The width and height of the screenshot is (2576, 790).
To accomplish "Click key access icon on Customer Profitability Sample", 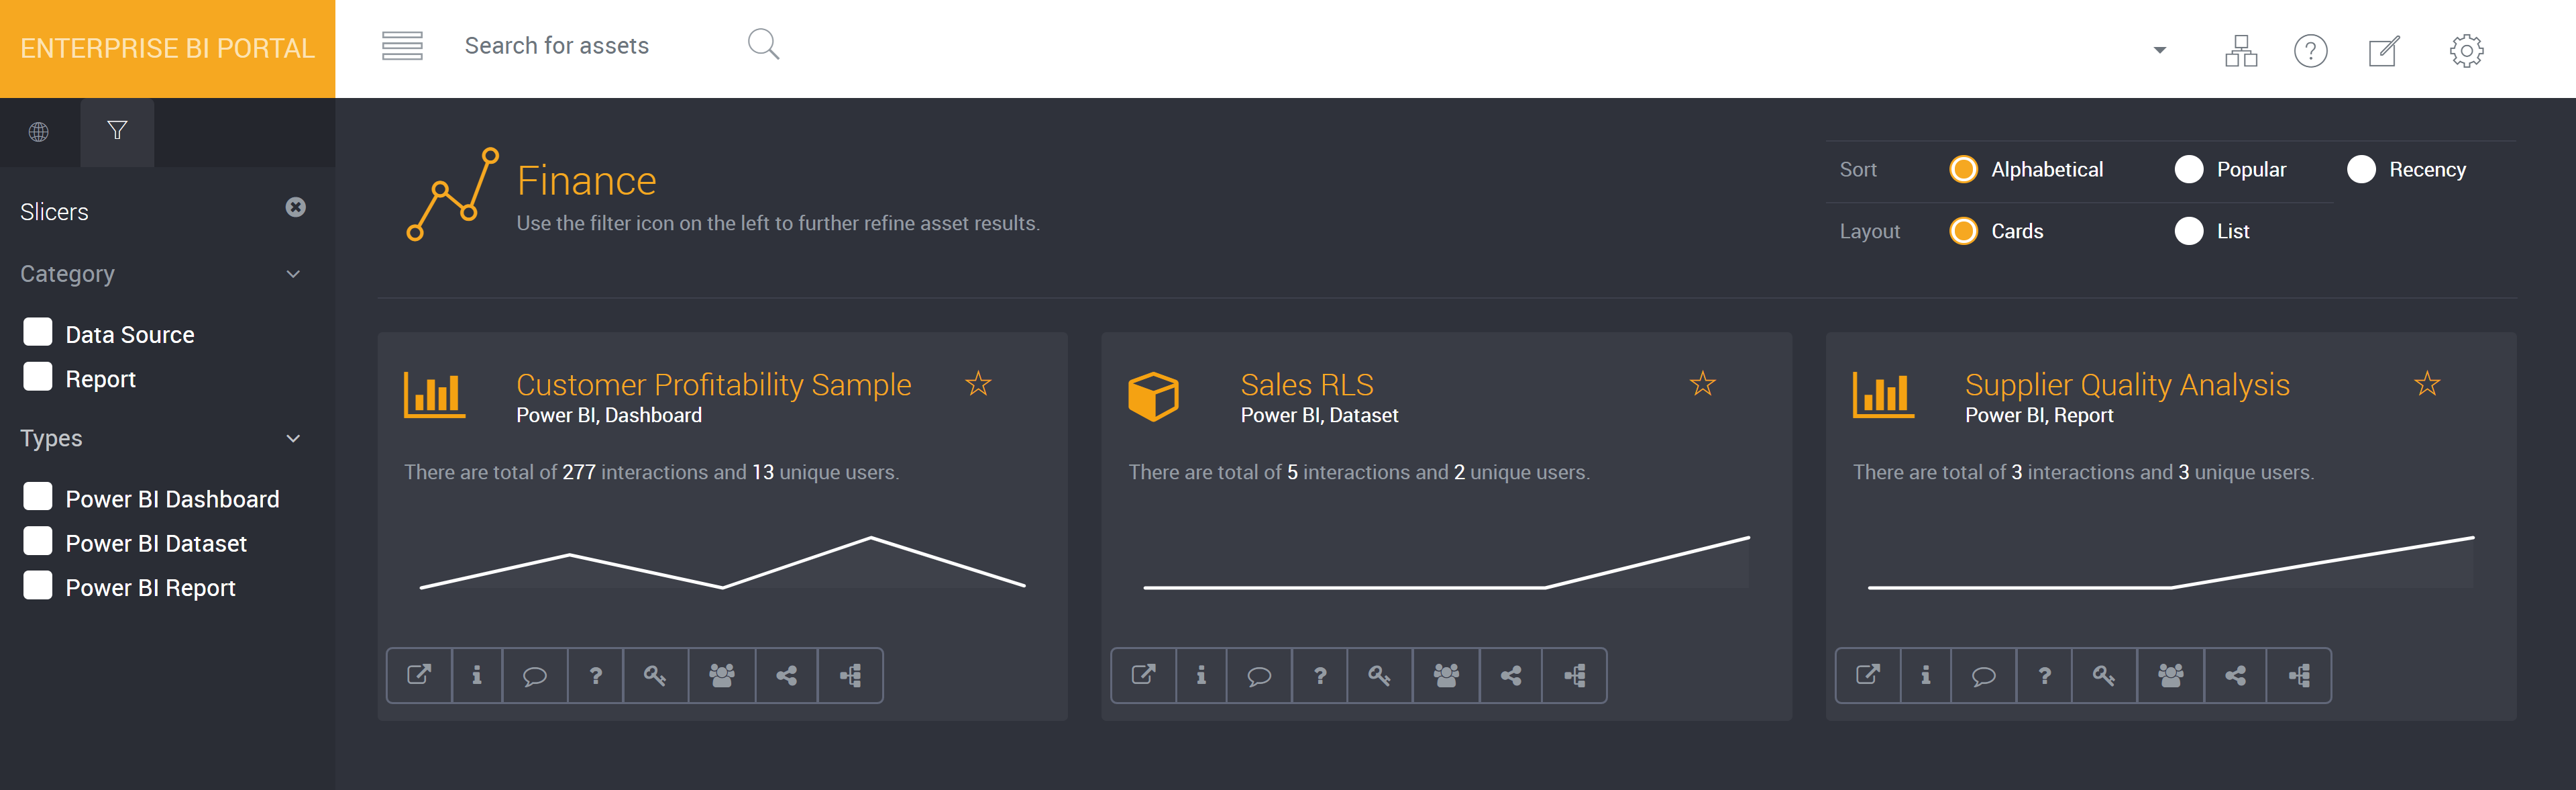I will click(655, 675).
